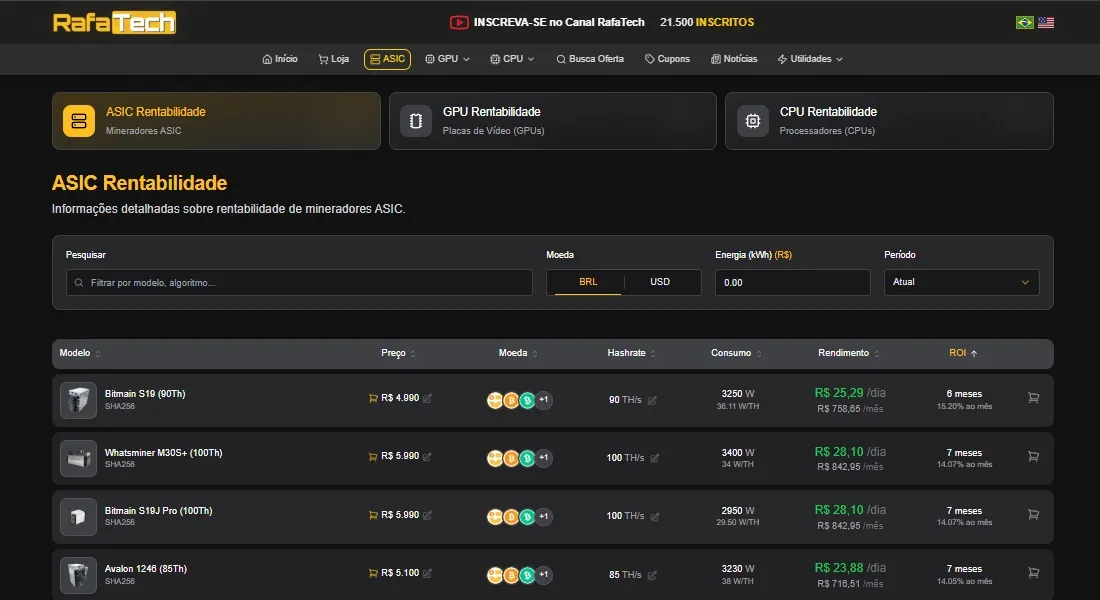Viewport: 1100px width, 600px height.
Task: Open the CPU Rentabilidade tab
Action: [x=888, y=121]
